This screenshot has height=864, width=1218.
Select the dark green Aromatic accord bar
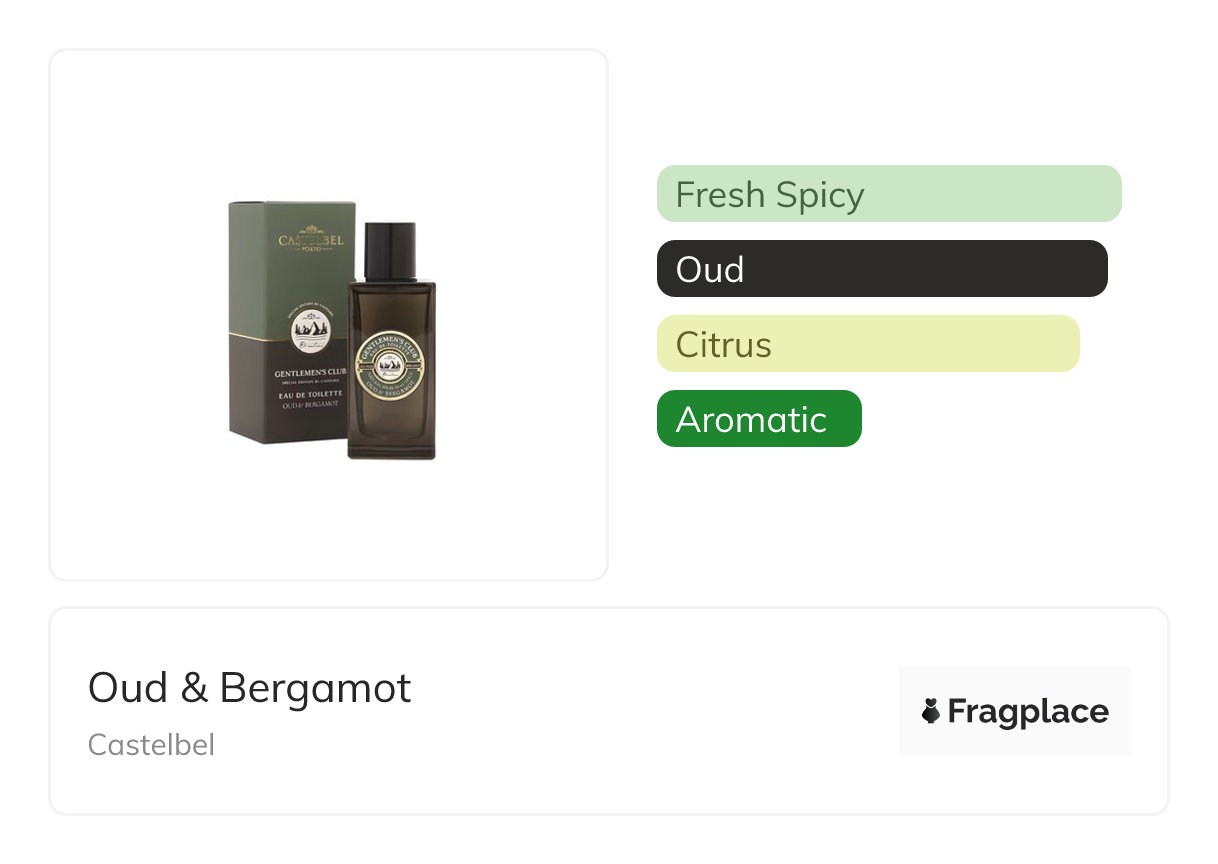point(758,419)
